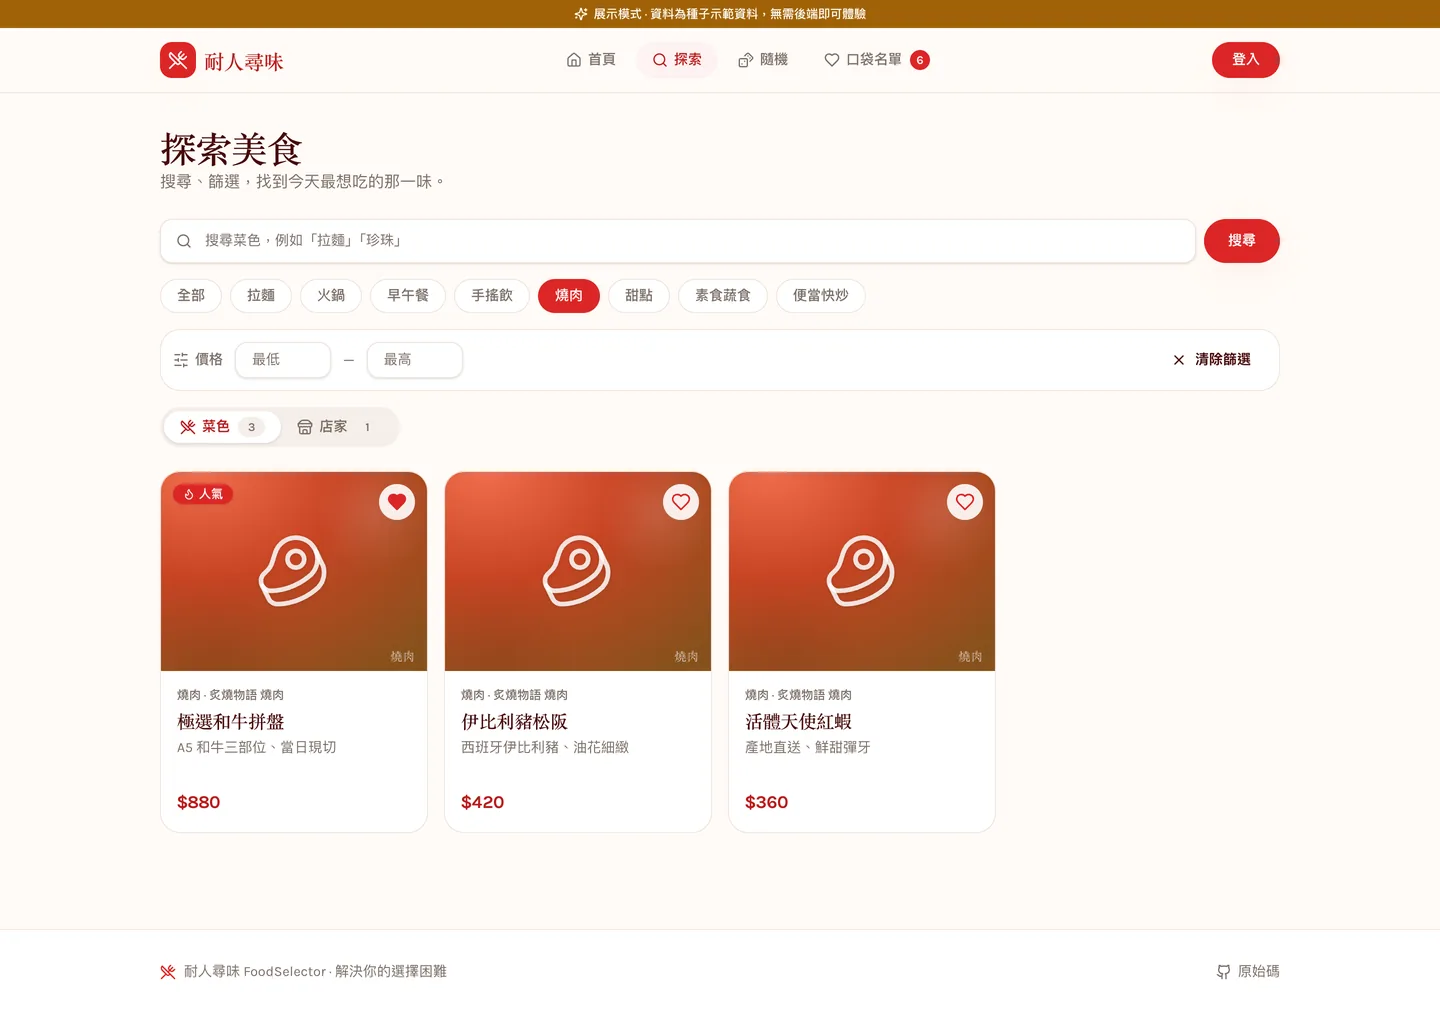The width and height of the screenshot is (1440, 1014).
Task: Click the 耐人尋味 logo icon
Action: (x=178, y=60)
